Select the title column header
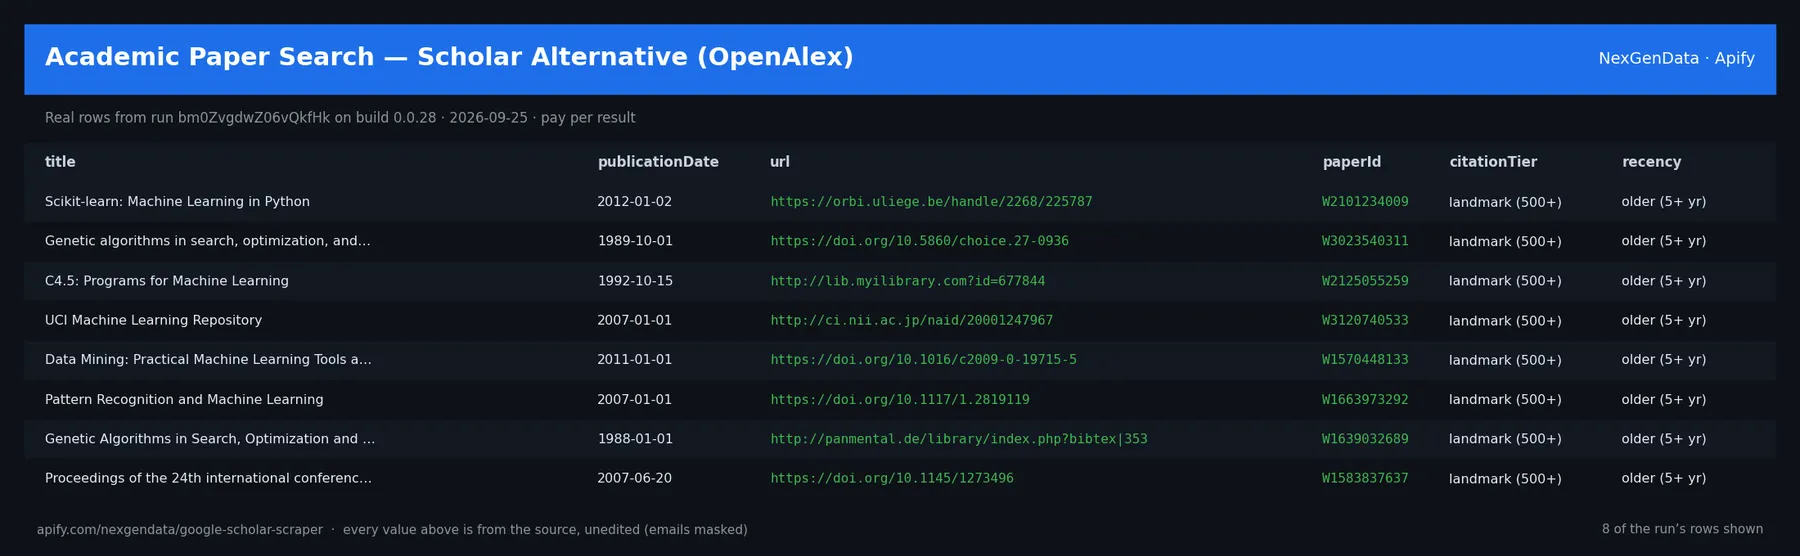The image size is (1800, 556). [60, 162]
